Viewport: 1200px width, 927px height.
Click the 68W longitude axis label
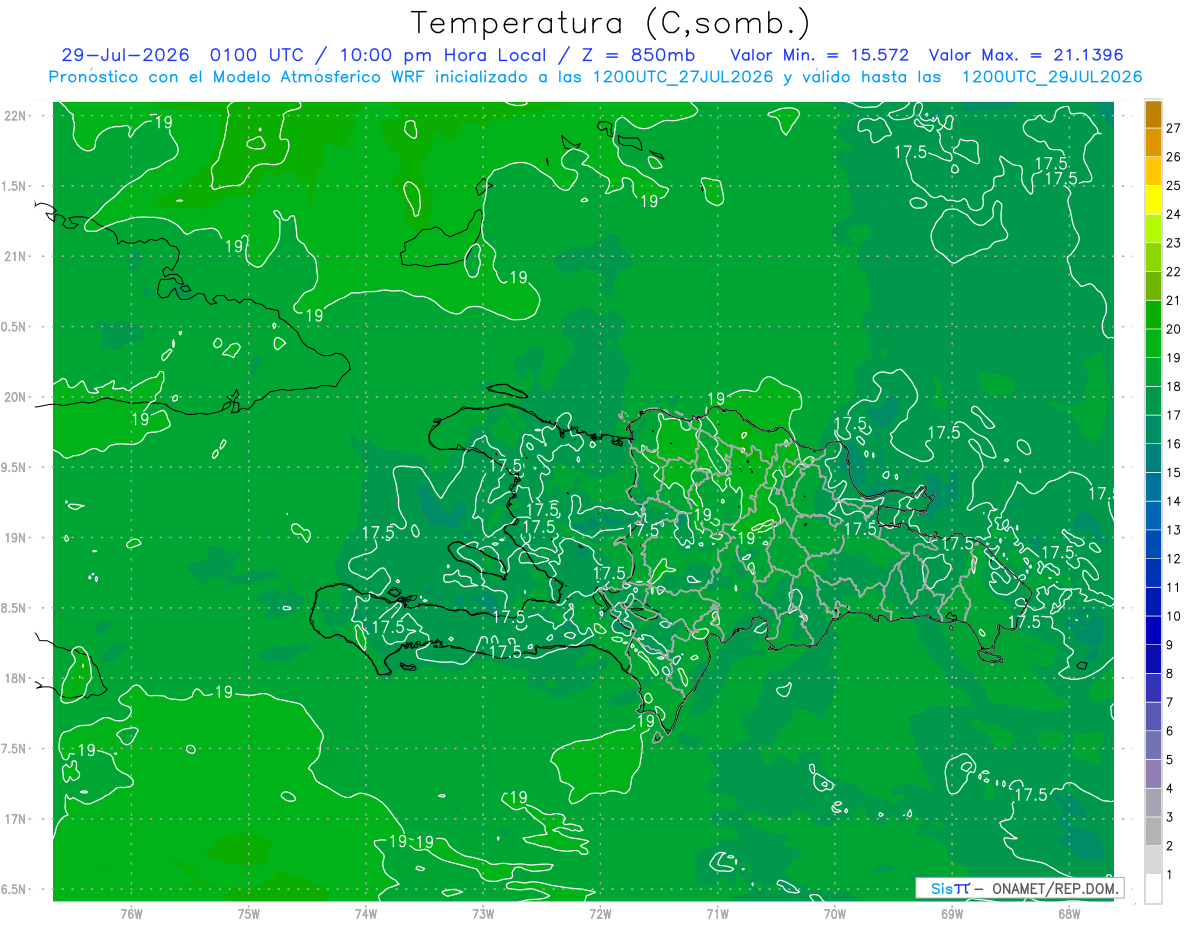[1069, 913]
